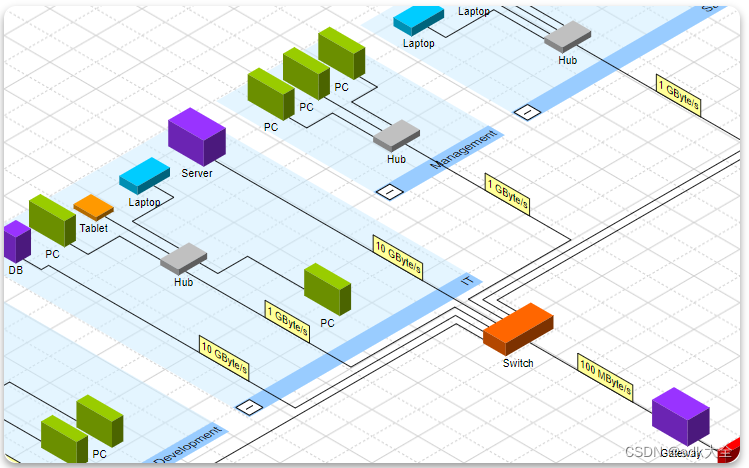
Task: Click the 10 GByte/s label on Server link
Action: (x=398, y=256)
